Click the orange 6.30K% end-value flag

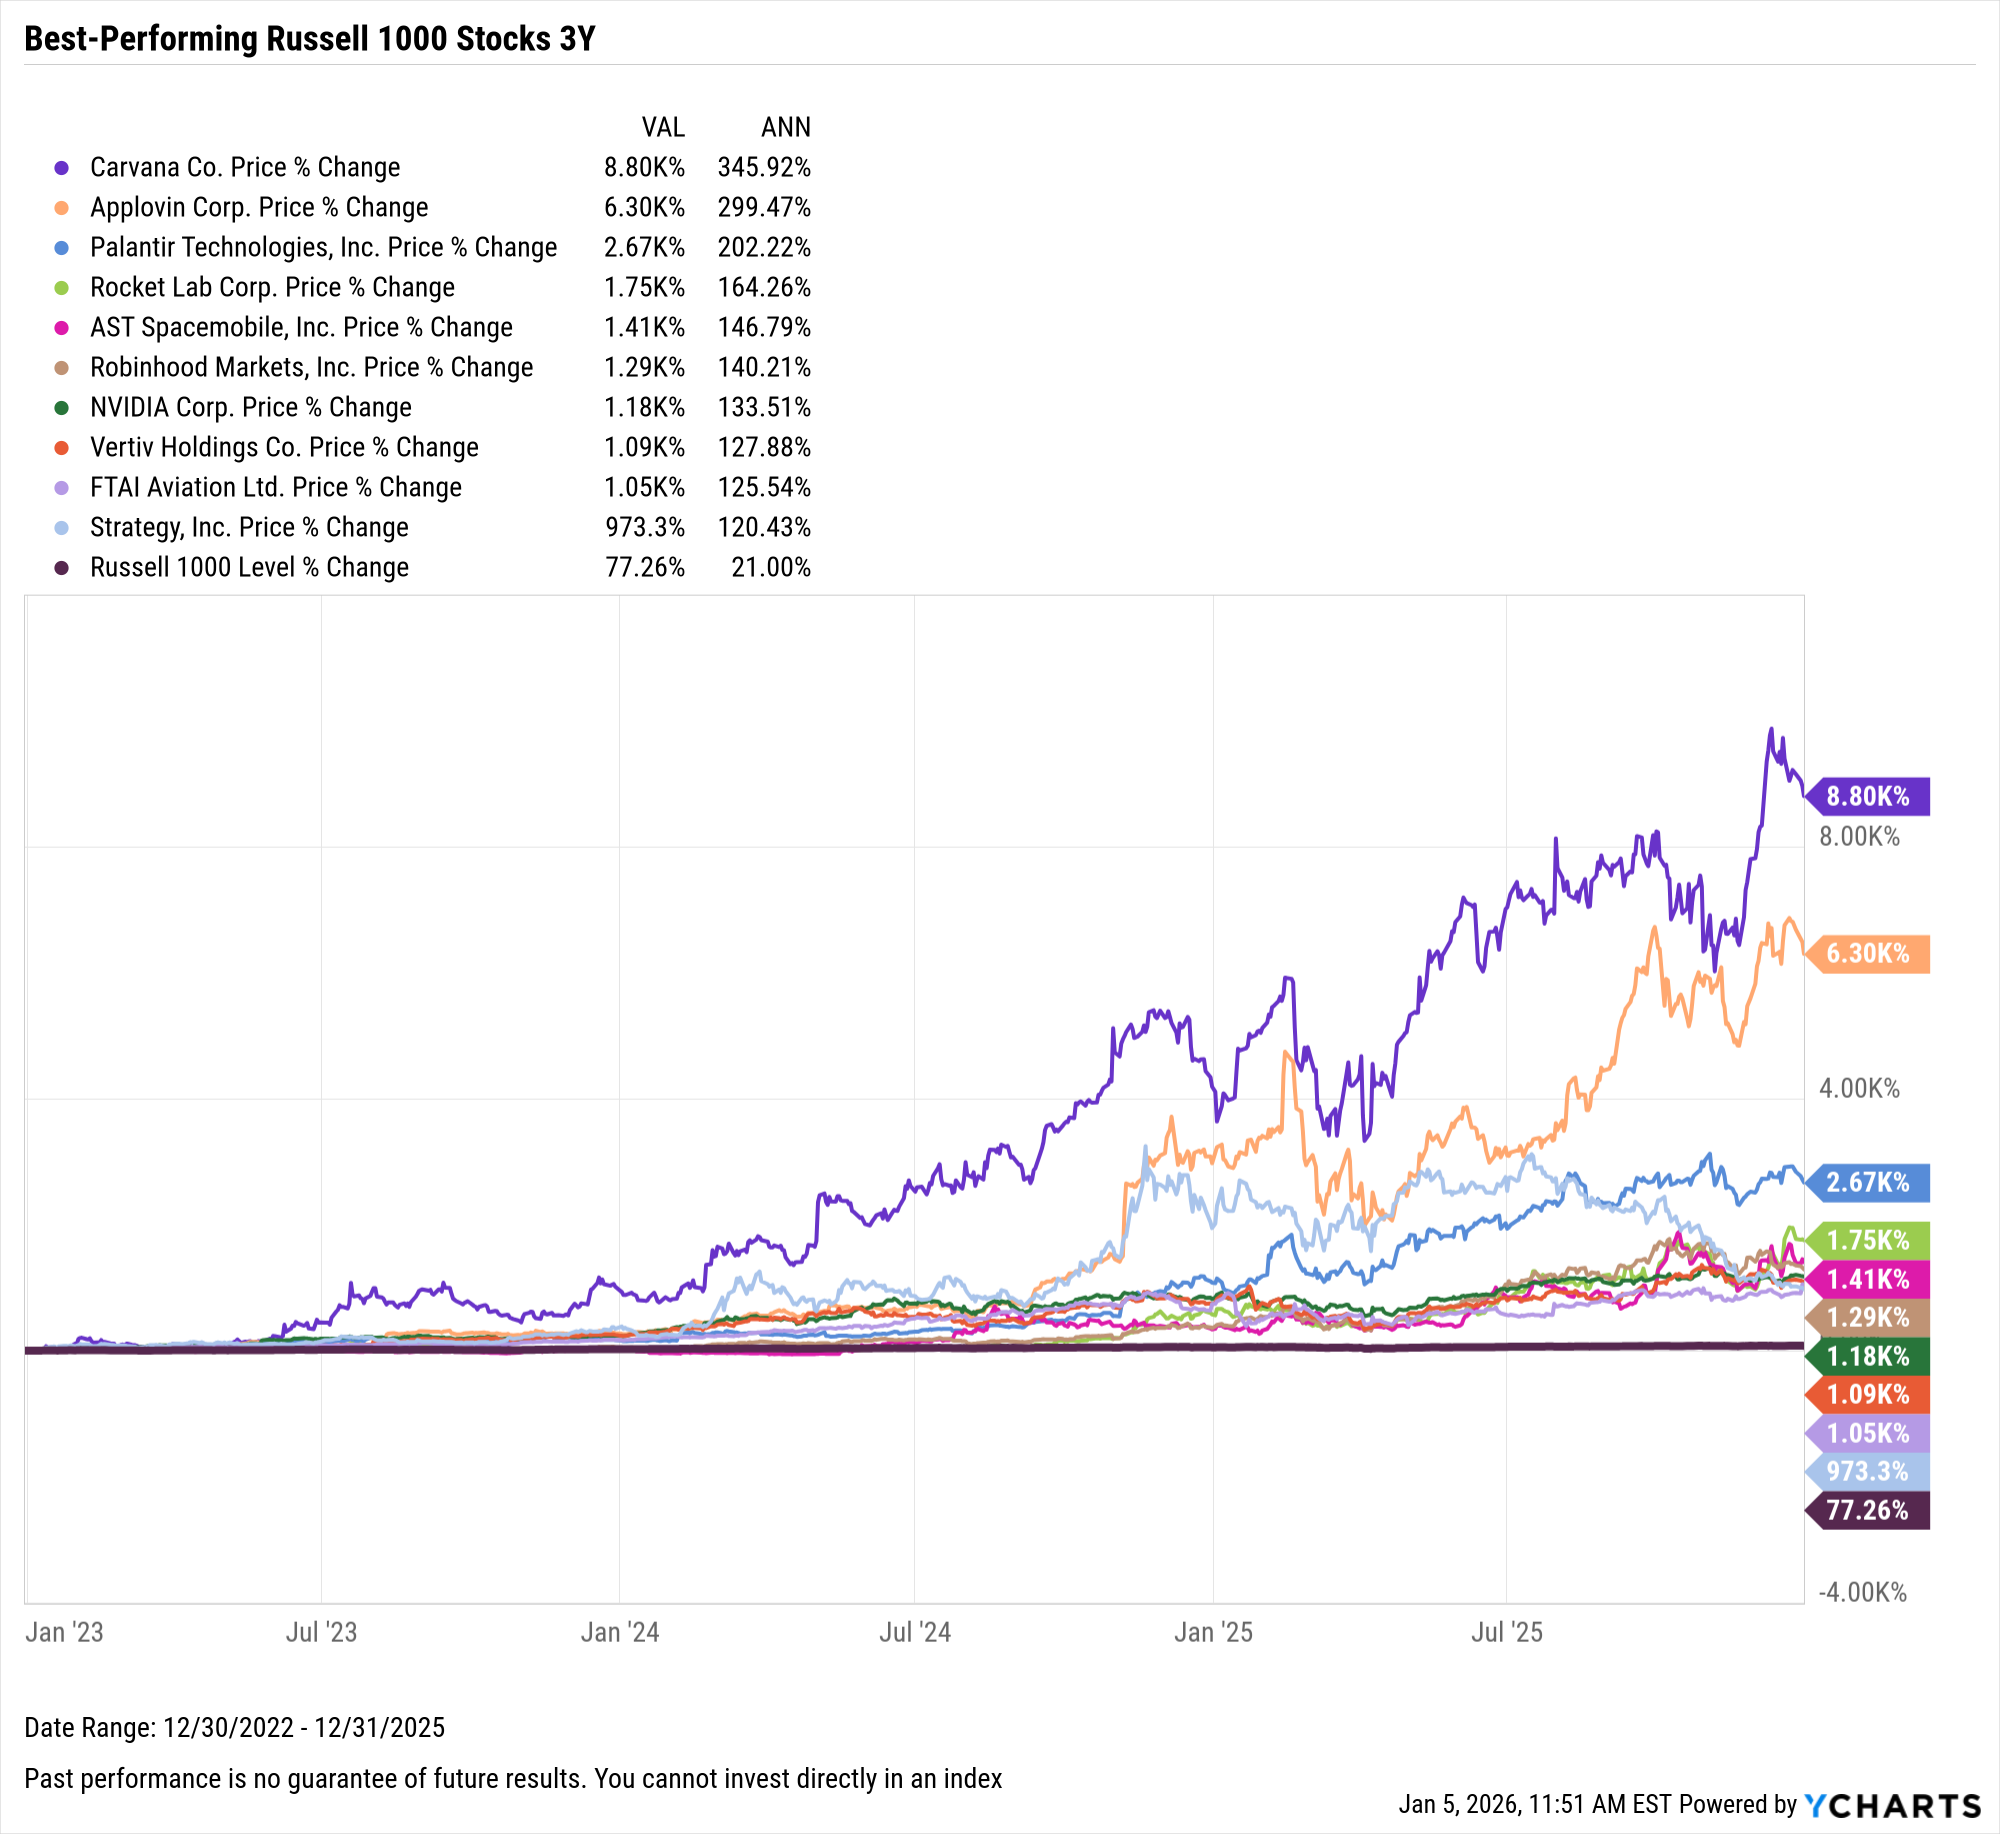(1868, 954)
